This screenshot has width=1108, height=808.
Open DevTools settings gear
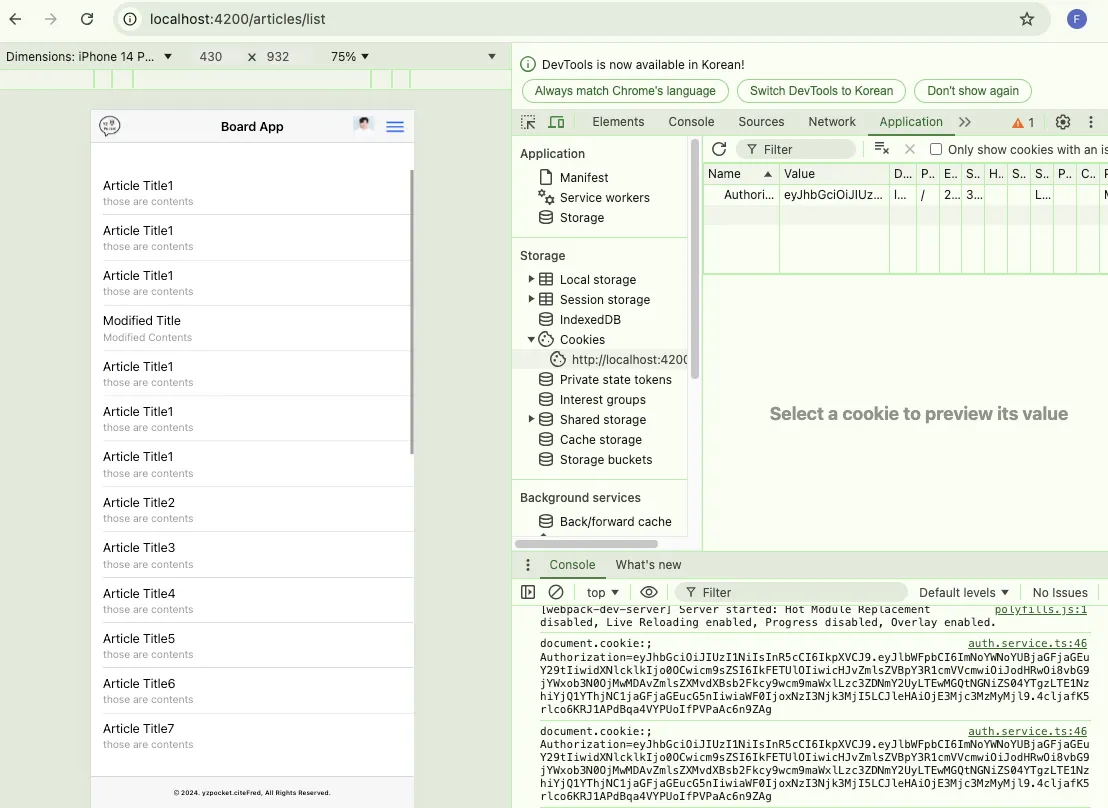click(x=1063, y=122)
